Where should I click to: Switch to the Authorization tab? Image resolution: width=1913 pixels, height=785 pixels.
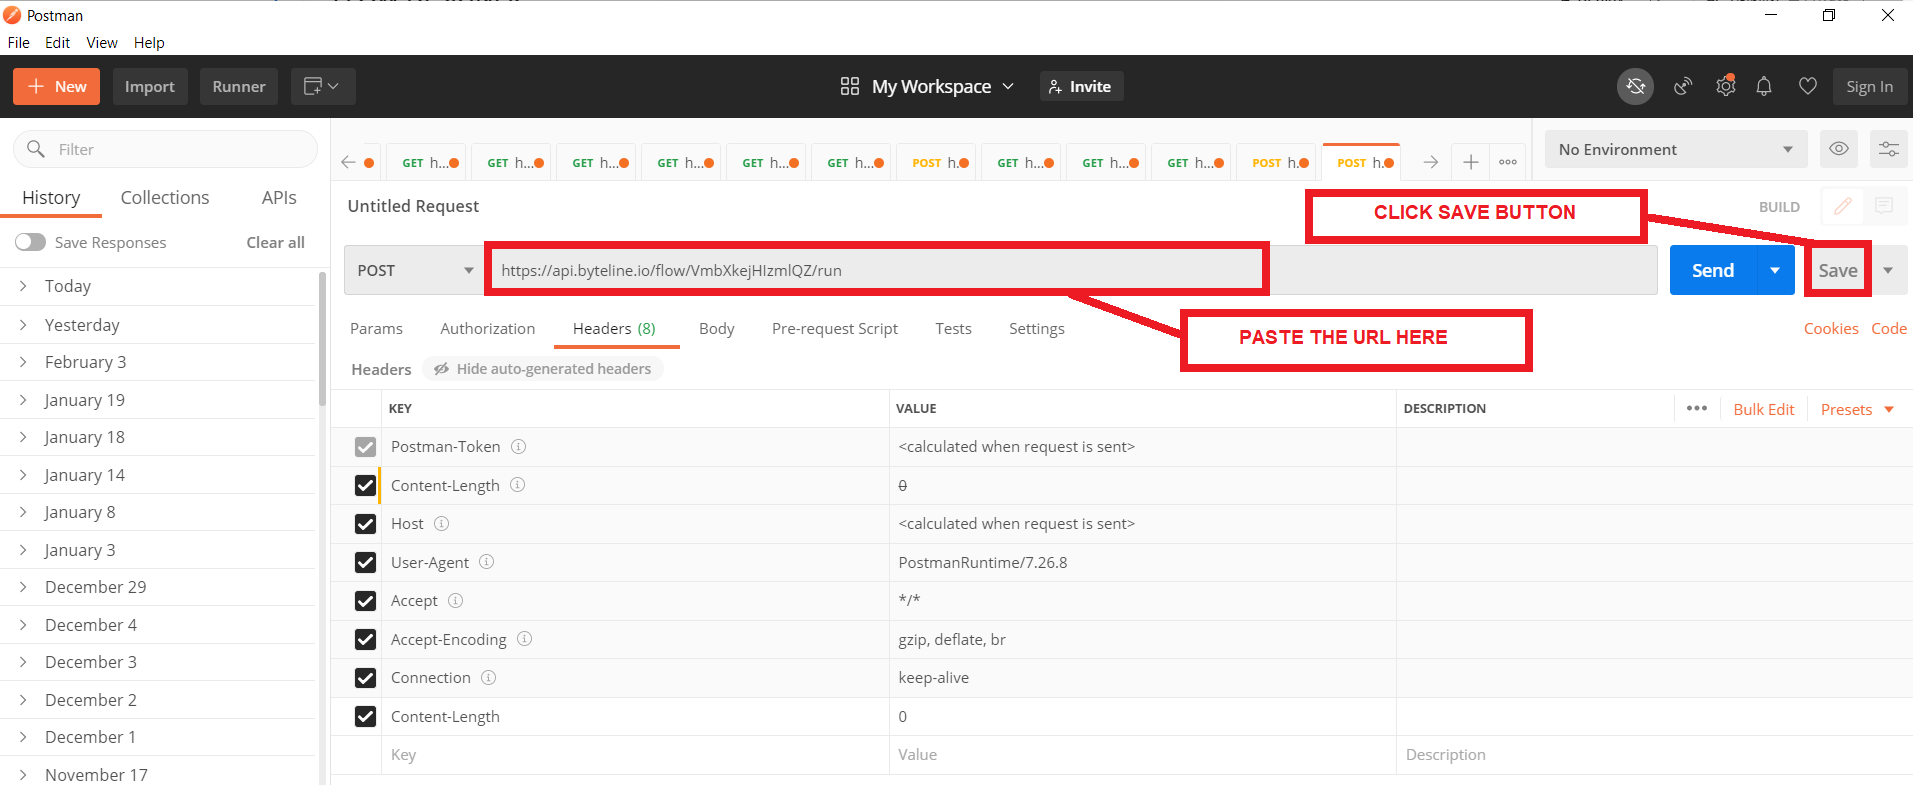(487, 328)
